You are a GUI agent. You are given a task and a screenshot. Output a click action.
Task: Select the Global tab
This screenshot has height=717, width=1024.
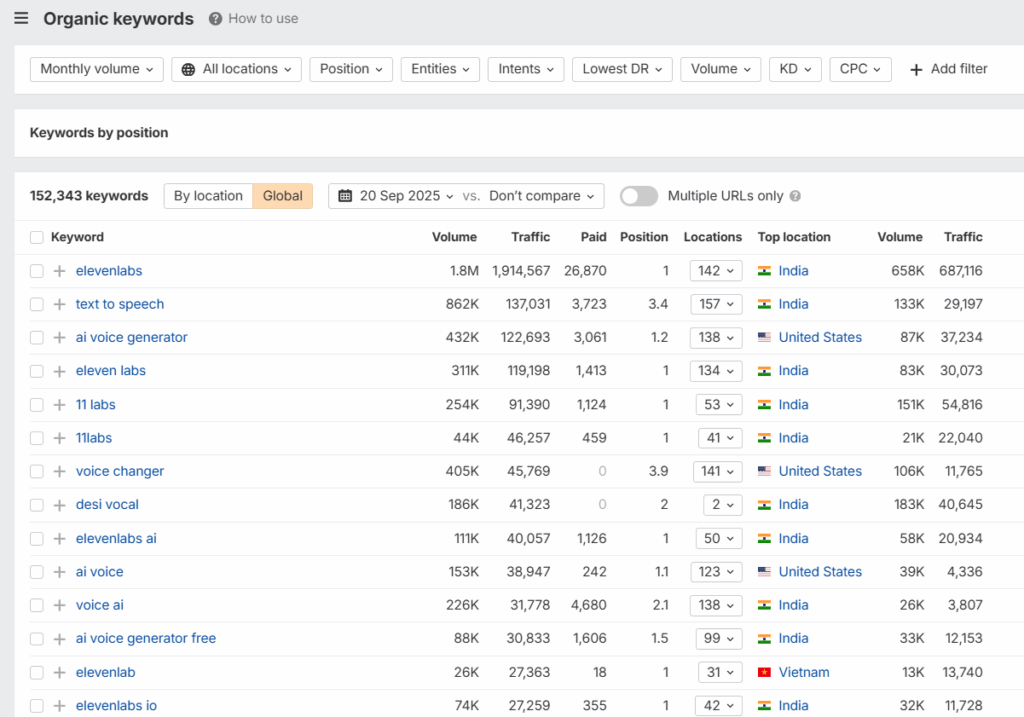[x=283, y=196]
